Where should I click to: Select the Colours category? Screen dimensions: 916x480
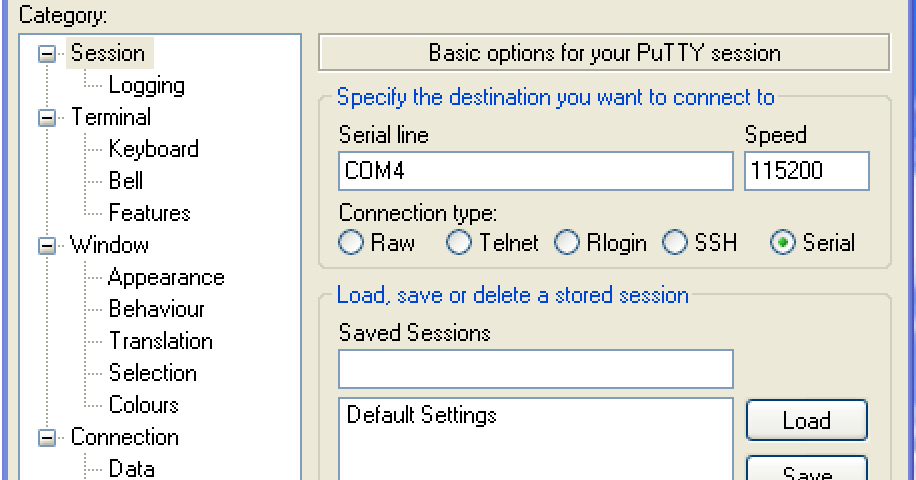[x=144, y=406]
